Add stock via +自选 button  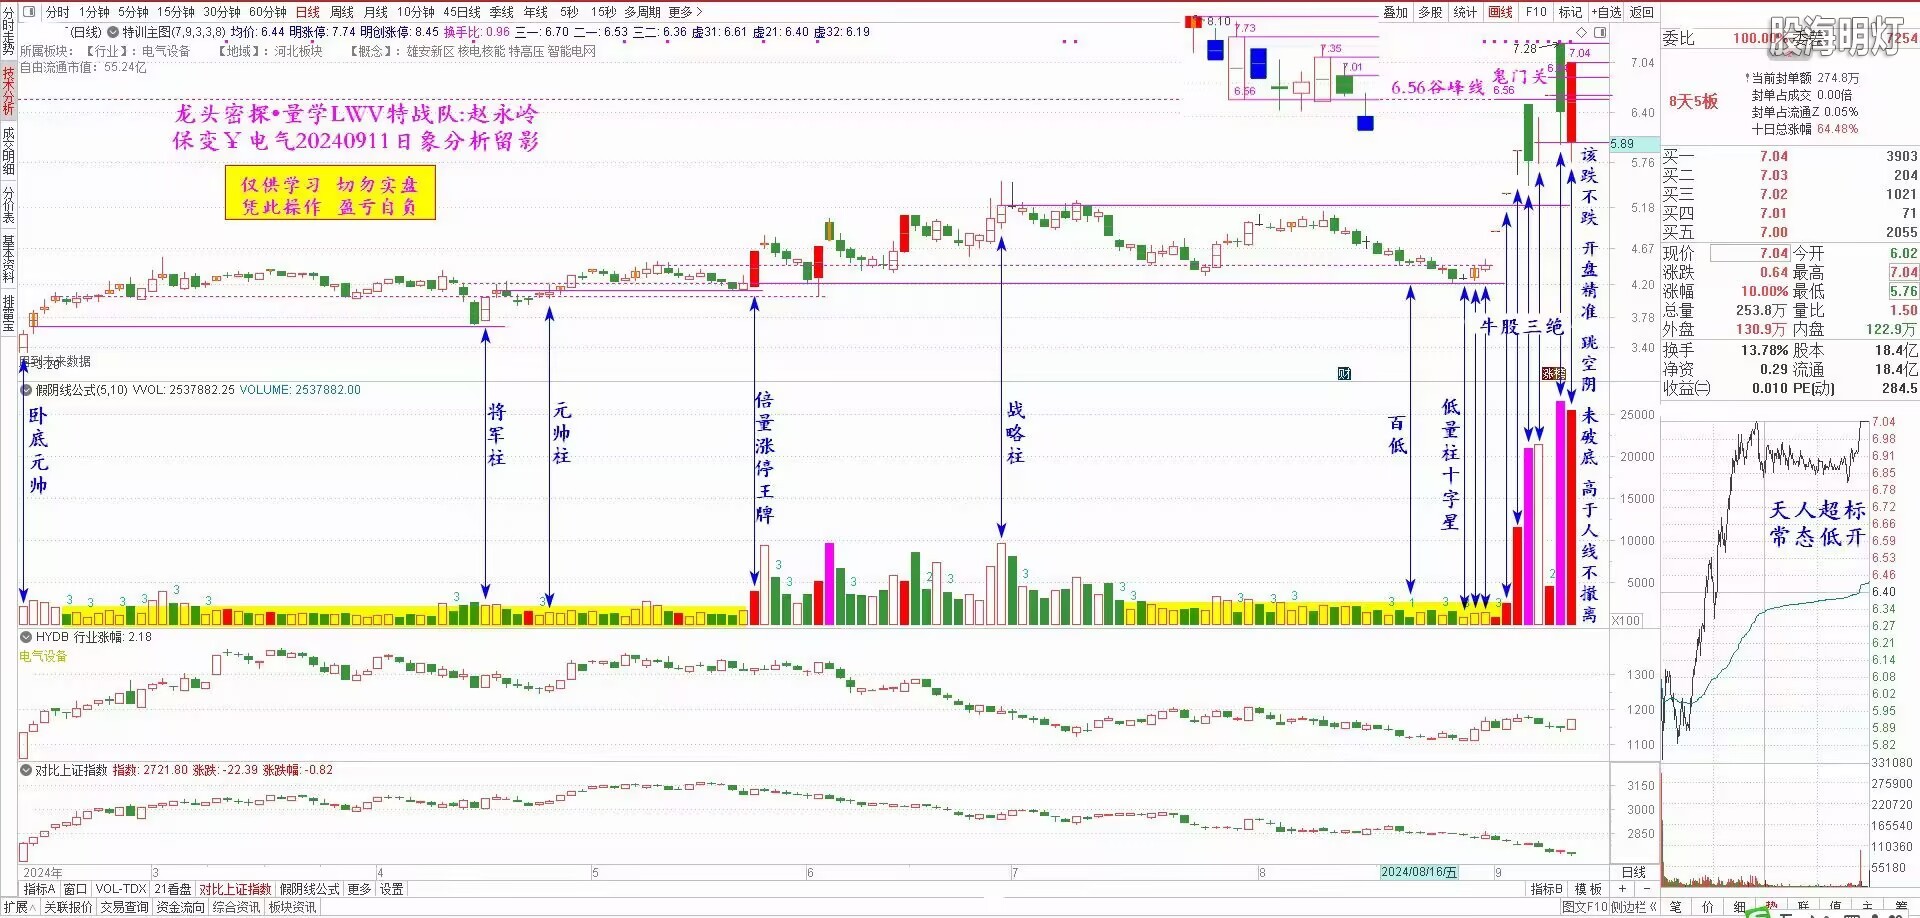(1605, 12)
